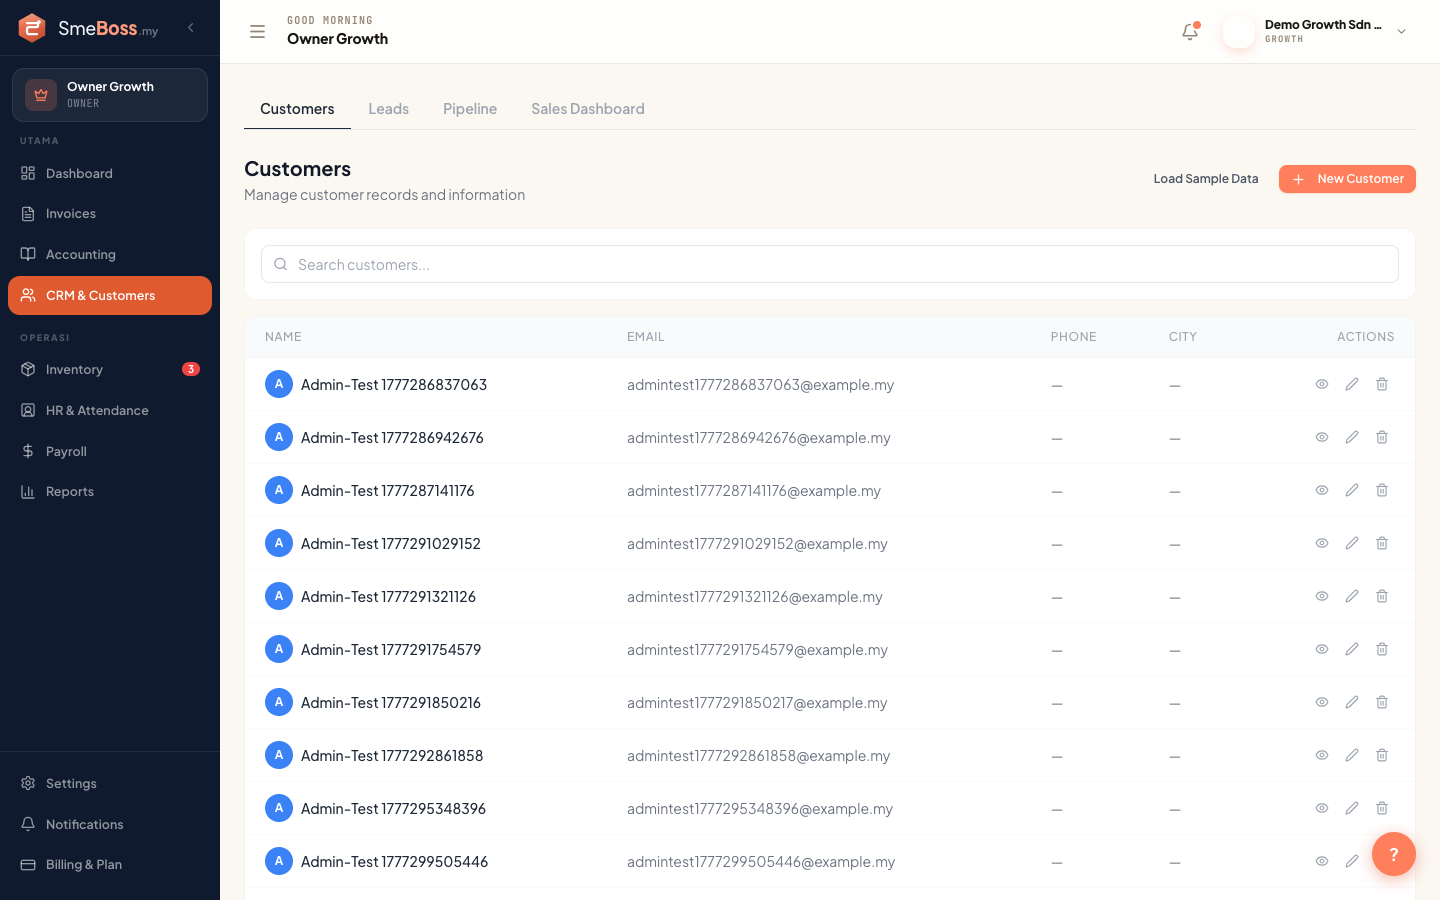
Task: View customer Admin-Test 1777292861858 eye icon
Action: click(x=1322, y=755)
